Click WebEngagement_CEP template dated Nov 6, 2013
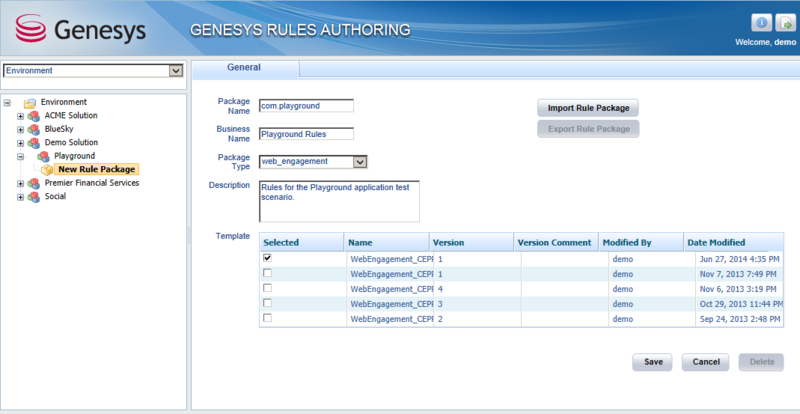Viewport: 800px width, 414px height. coord(392,289)
